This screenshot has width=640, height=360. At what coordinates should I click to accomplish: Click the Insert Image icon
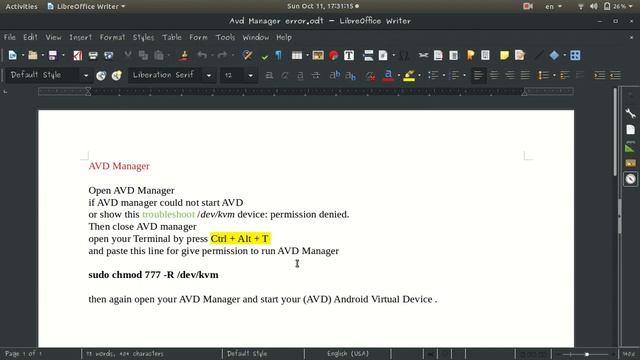[x=318, y=55]
